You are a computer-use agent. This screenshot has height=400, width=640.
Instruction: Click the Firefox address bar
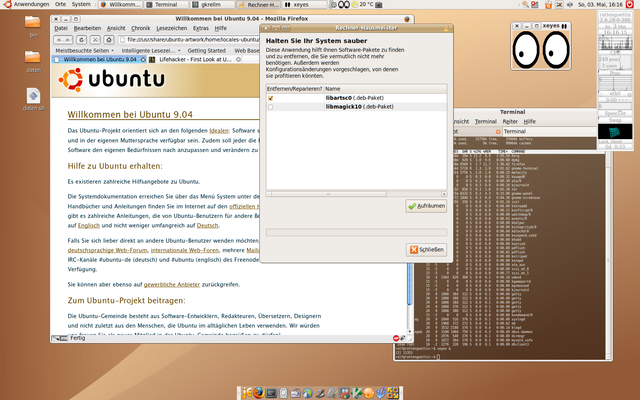[x=189, y=40]
